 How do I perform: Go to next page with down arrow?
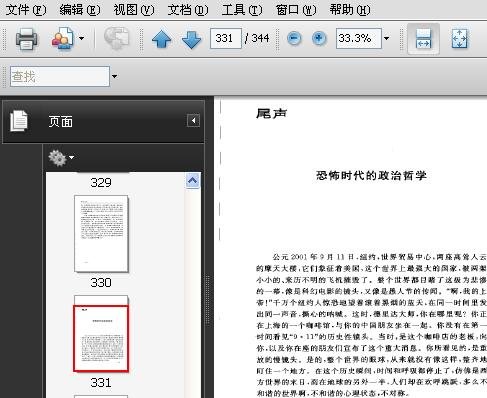point(192,40)
